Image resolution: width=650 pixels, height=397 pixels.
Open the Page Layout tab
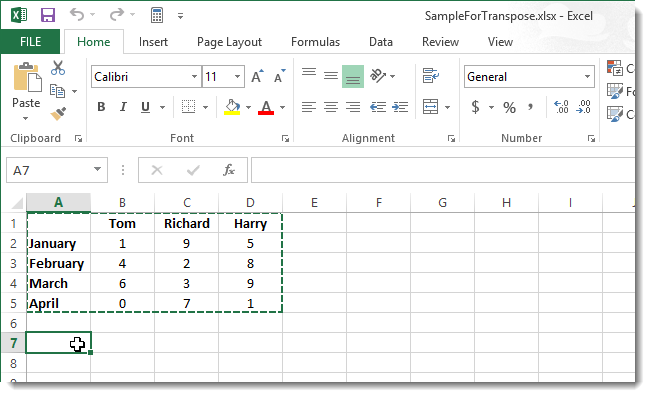pos(229,42)
